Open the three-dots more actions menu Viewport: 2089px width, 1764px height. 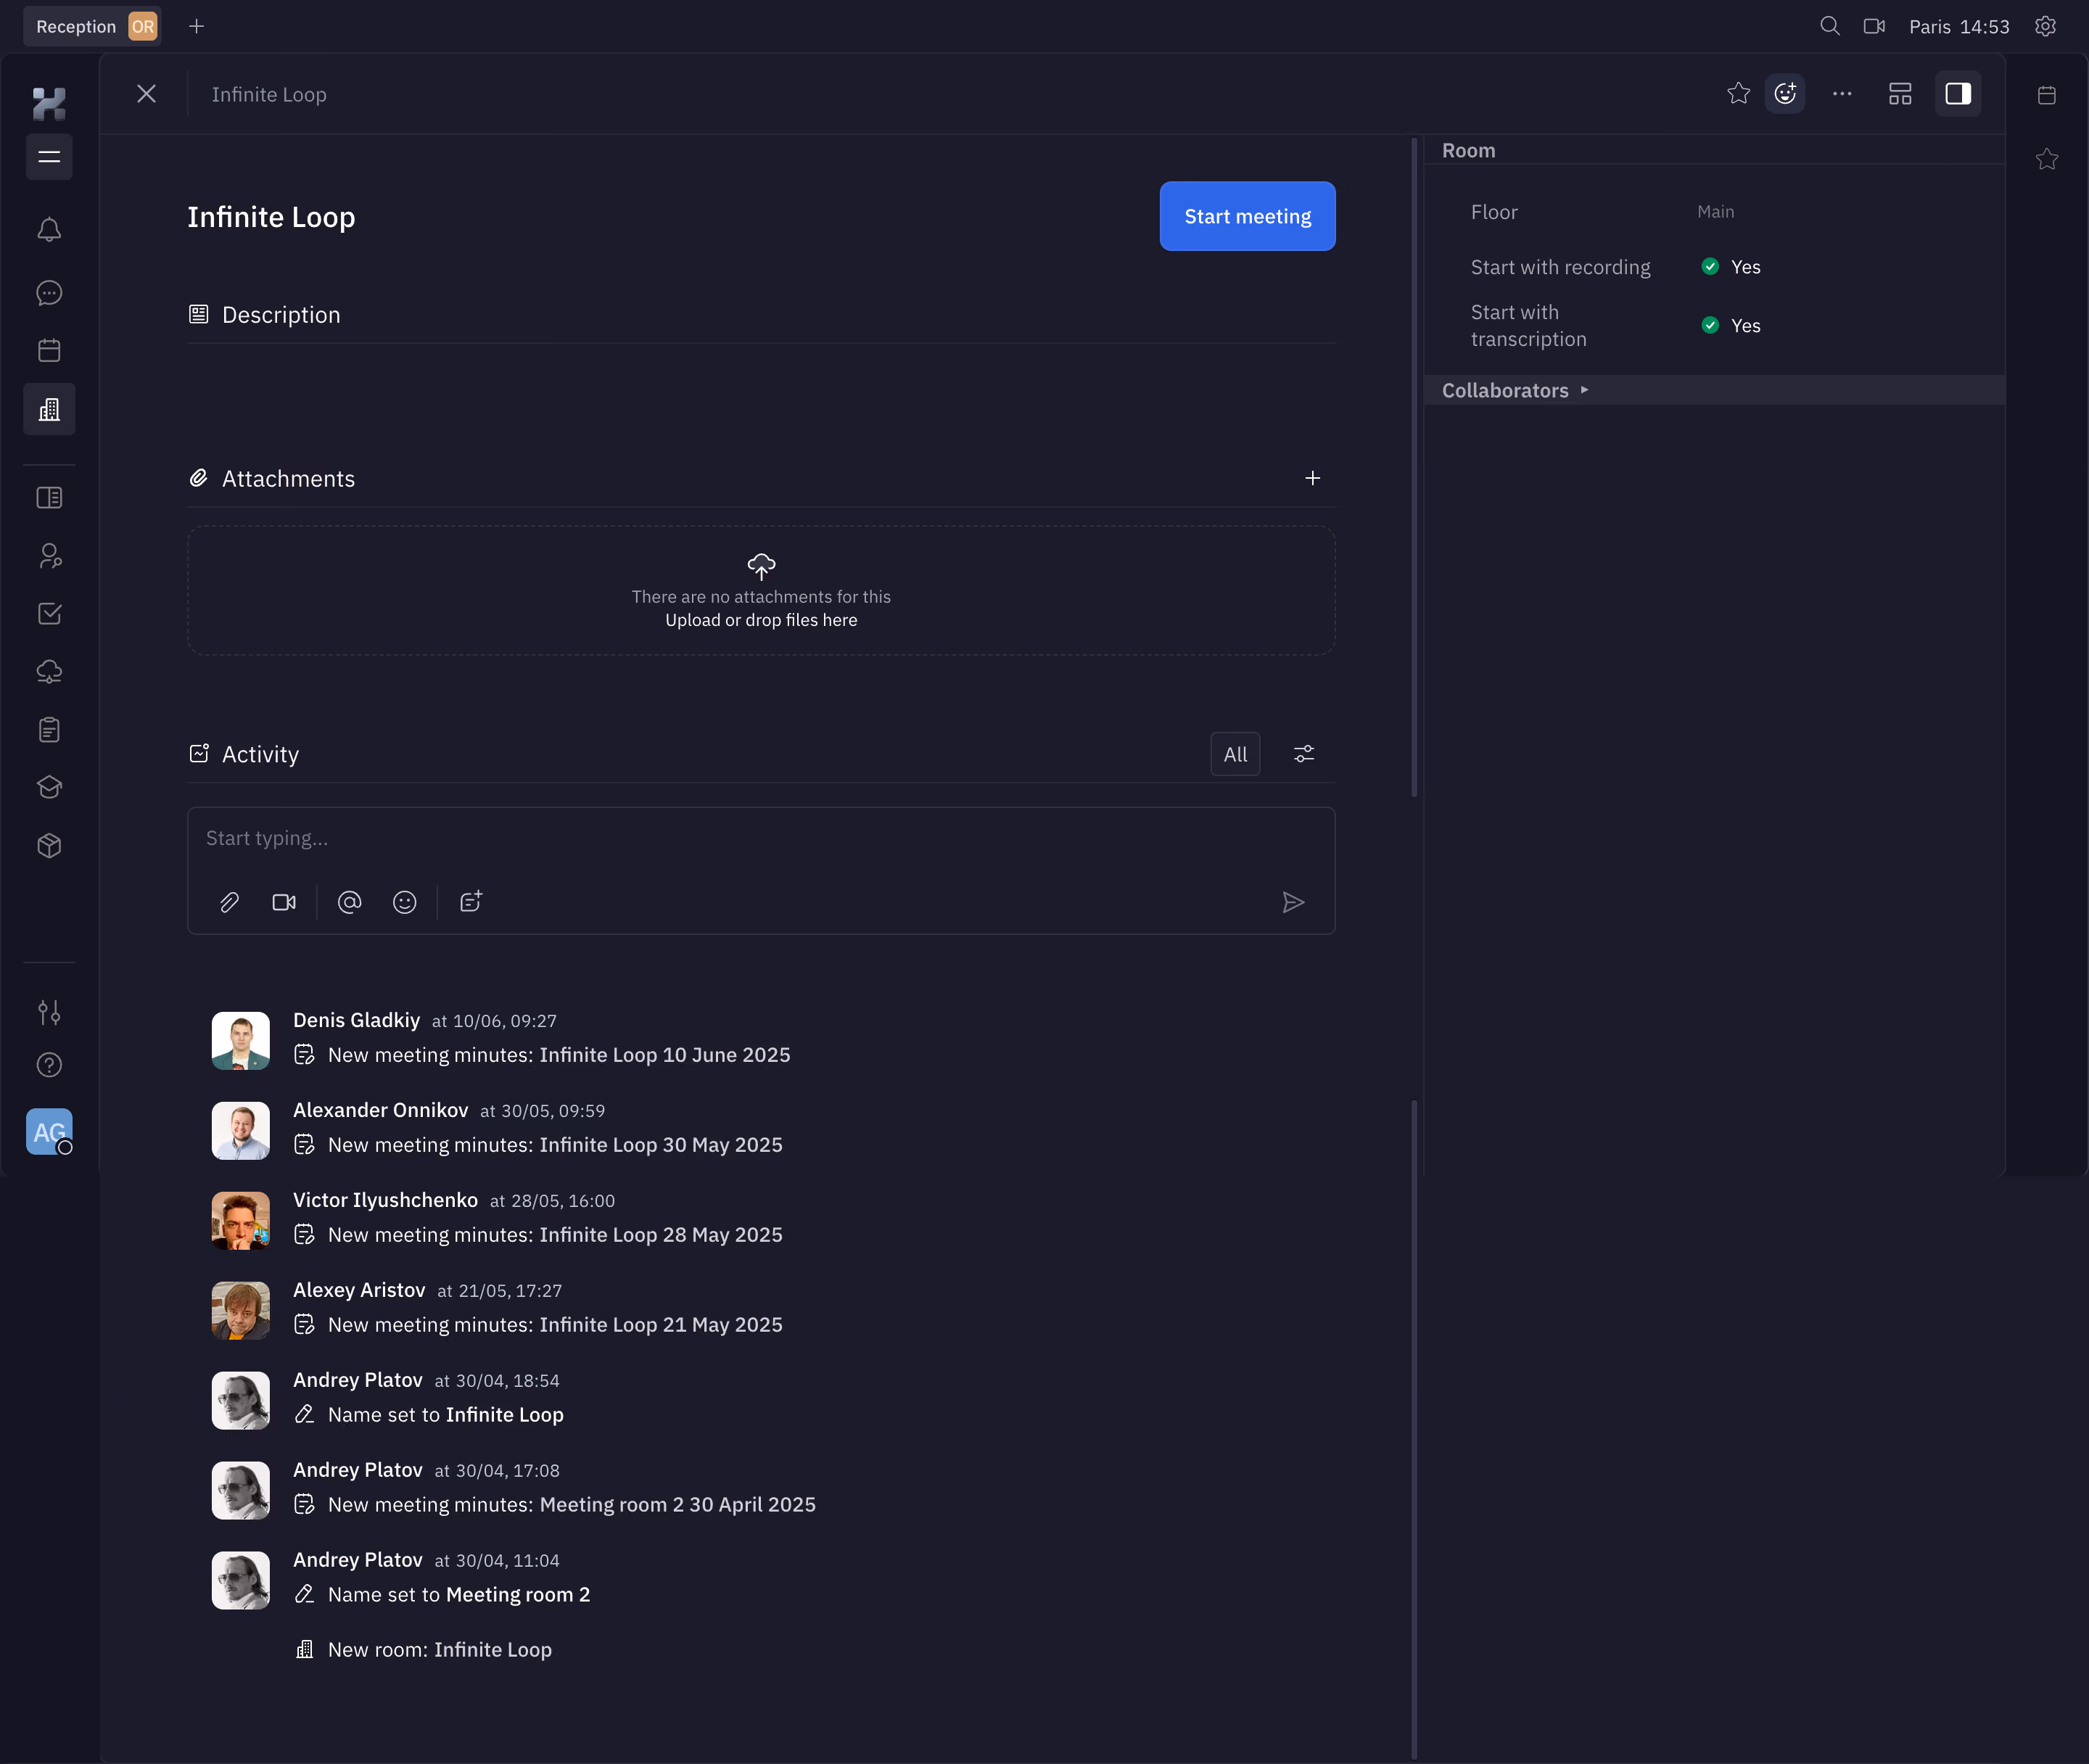click(x=1842, y=94)
